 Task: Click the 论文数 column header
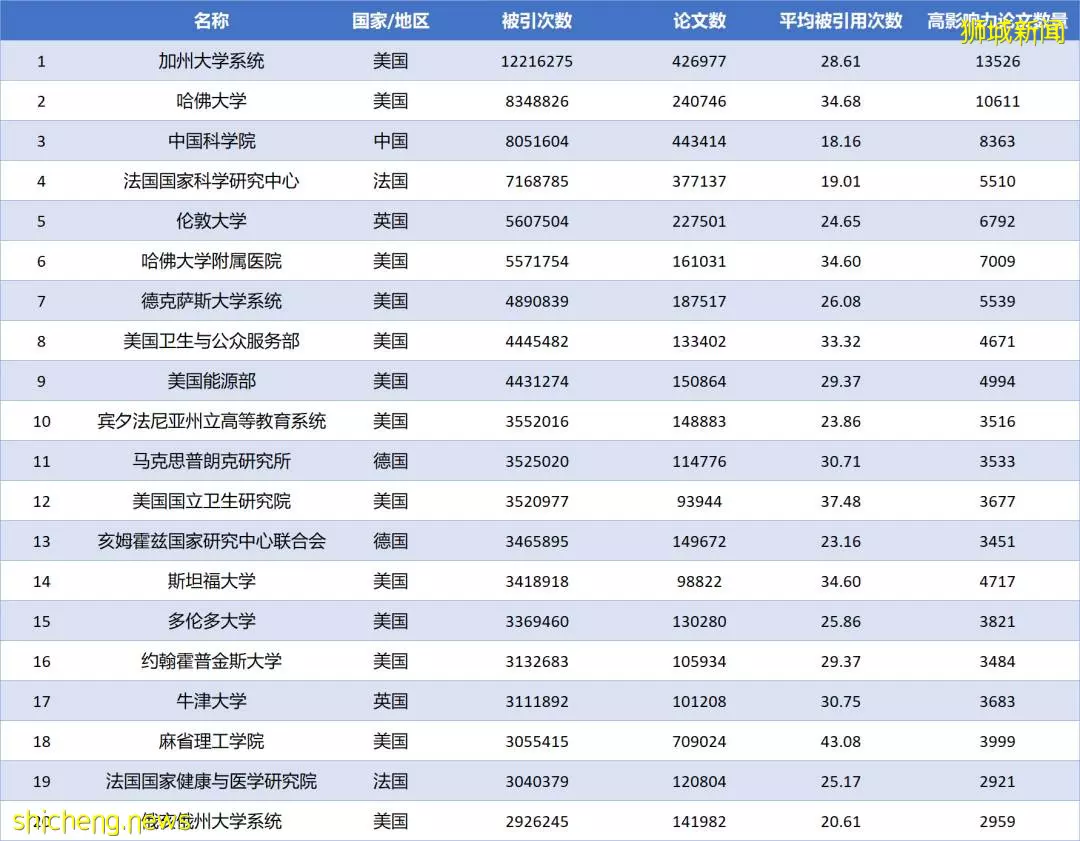coord(699,21)
